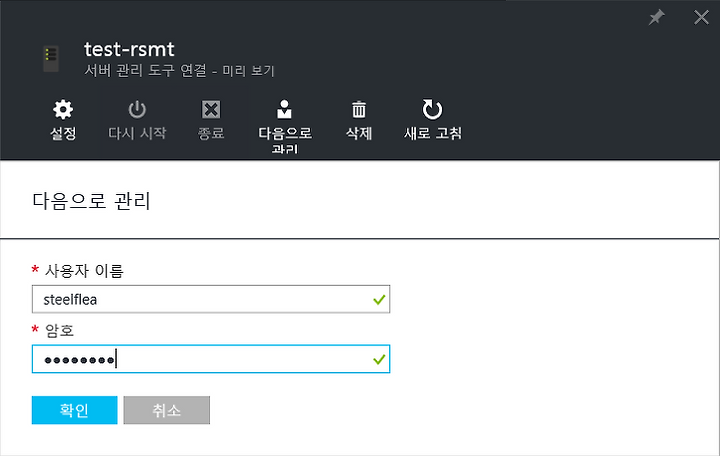Click the 새로 고침 refresh icon
Viewport: 720px width, 456px height.
point(432,109)
